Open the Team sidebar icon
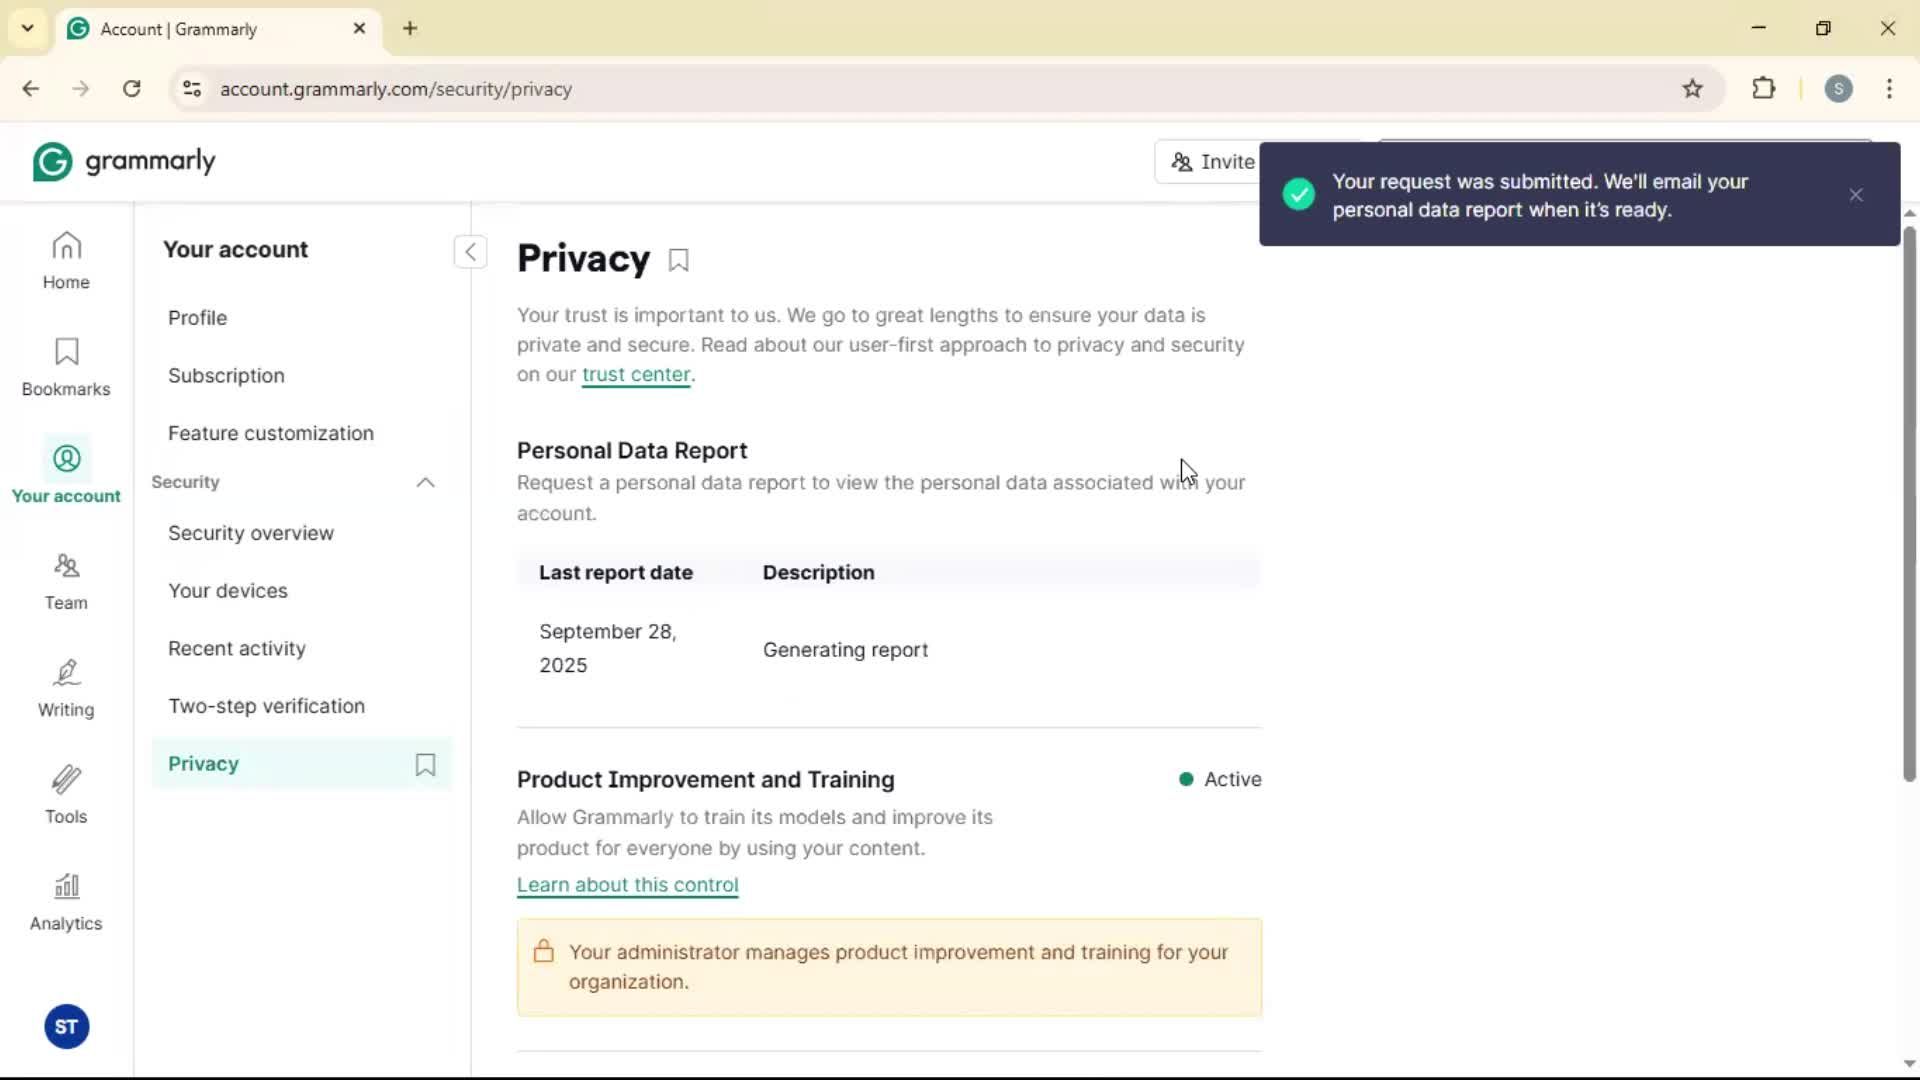This screenshot has height=1080, width=1920. [x=66, y=581]
